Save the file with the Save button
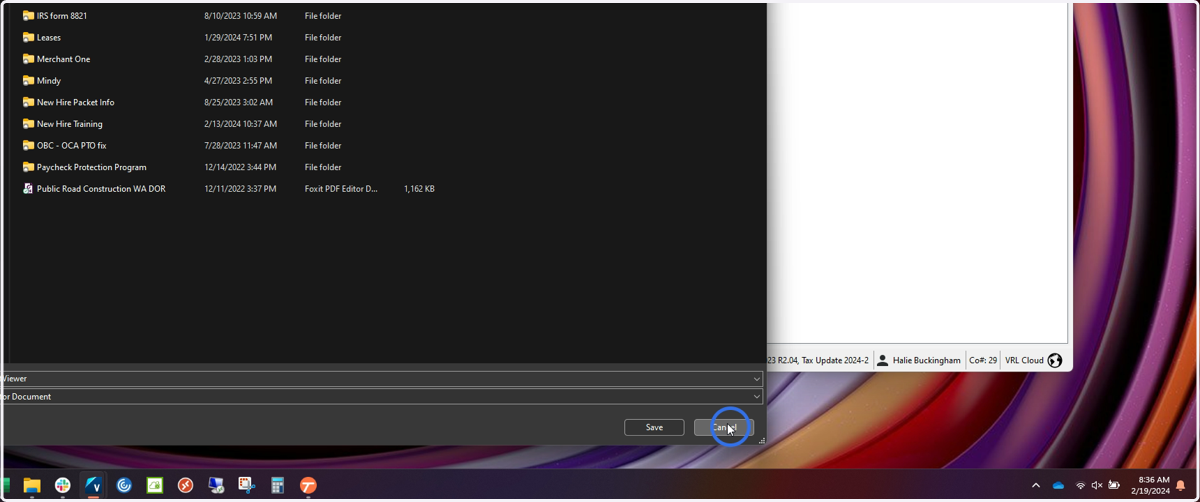Screen dimensions: 1200x502 coord(654,427)
